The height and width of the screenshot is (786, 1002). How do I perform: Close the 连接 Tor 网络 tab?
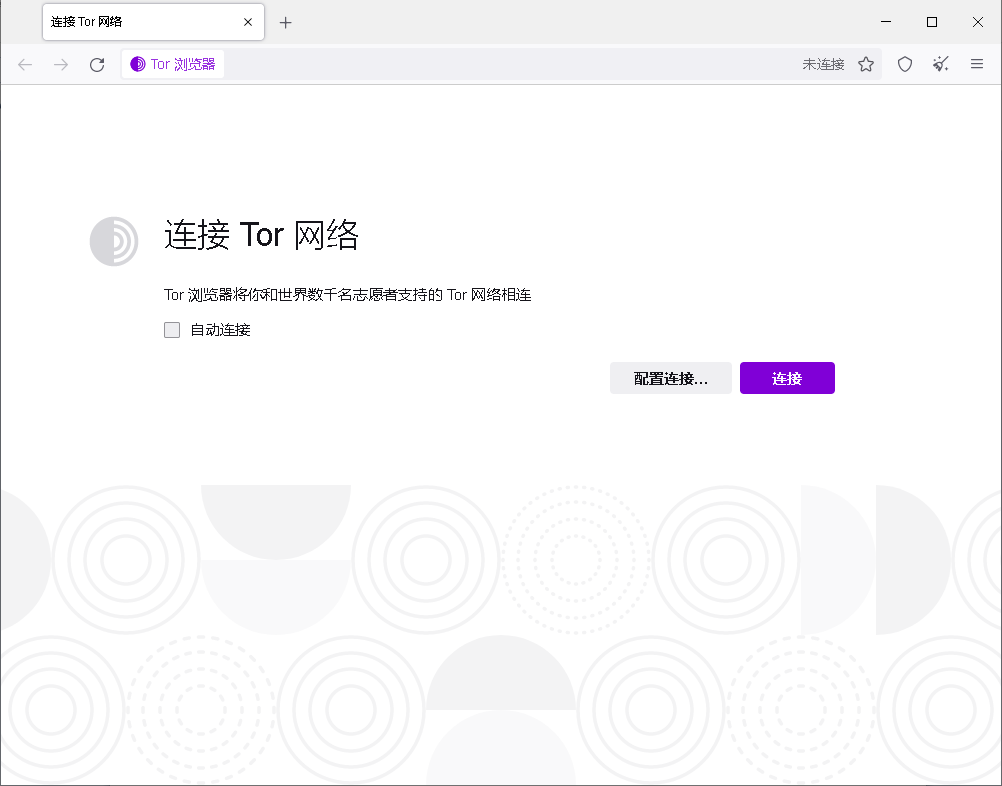(x=248, y=22)
